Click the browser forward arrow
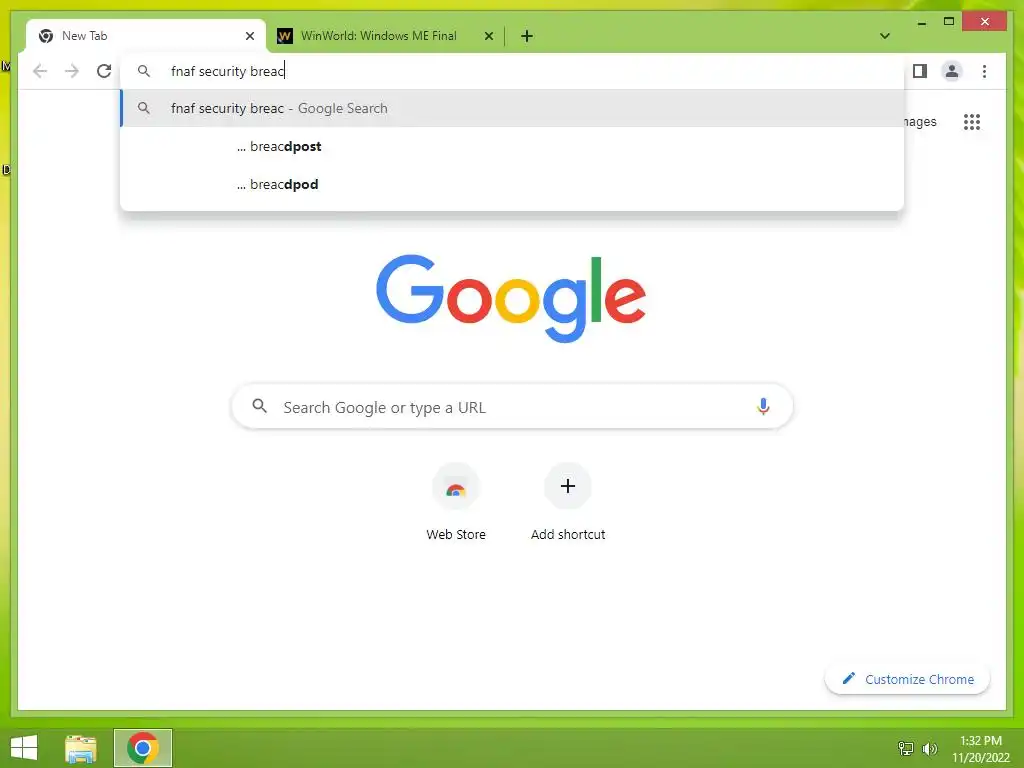 (72, 71)
